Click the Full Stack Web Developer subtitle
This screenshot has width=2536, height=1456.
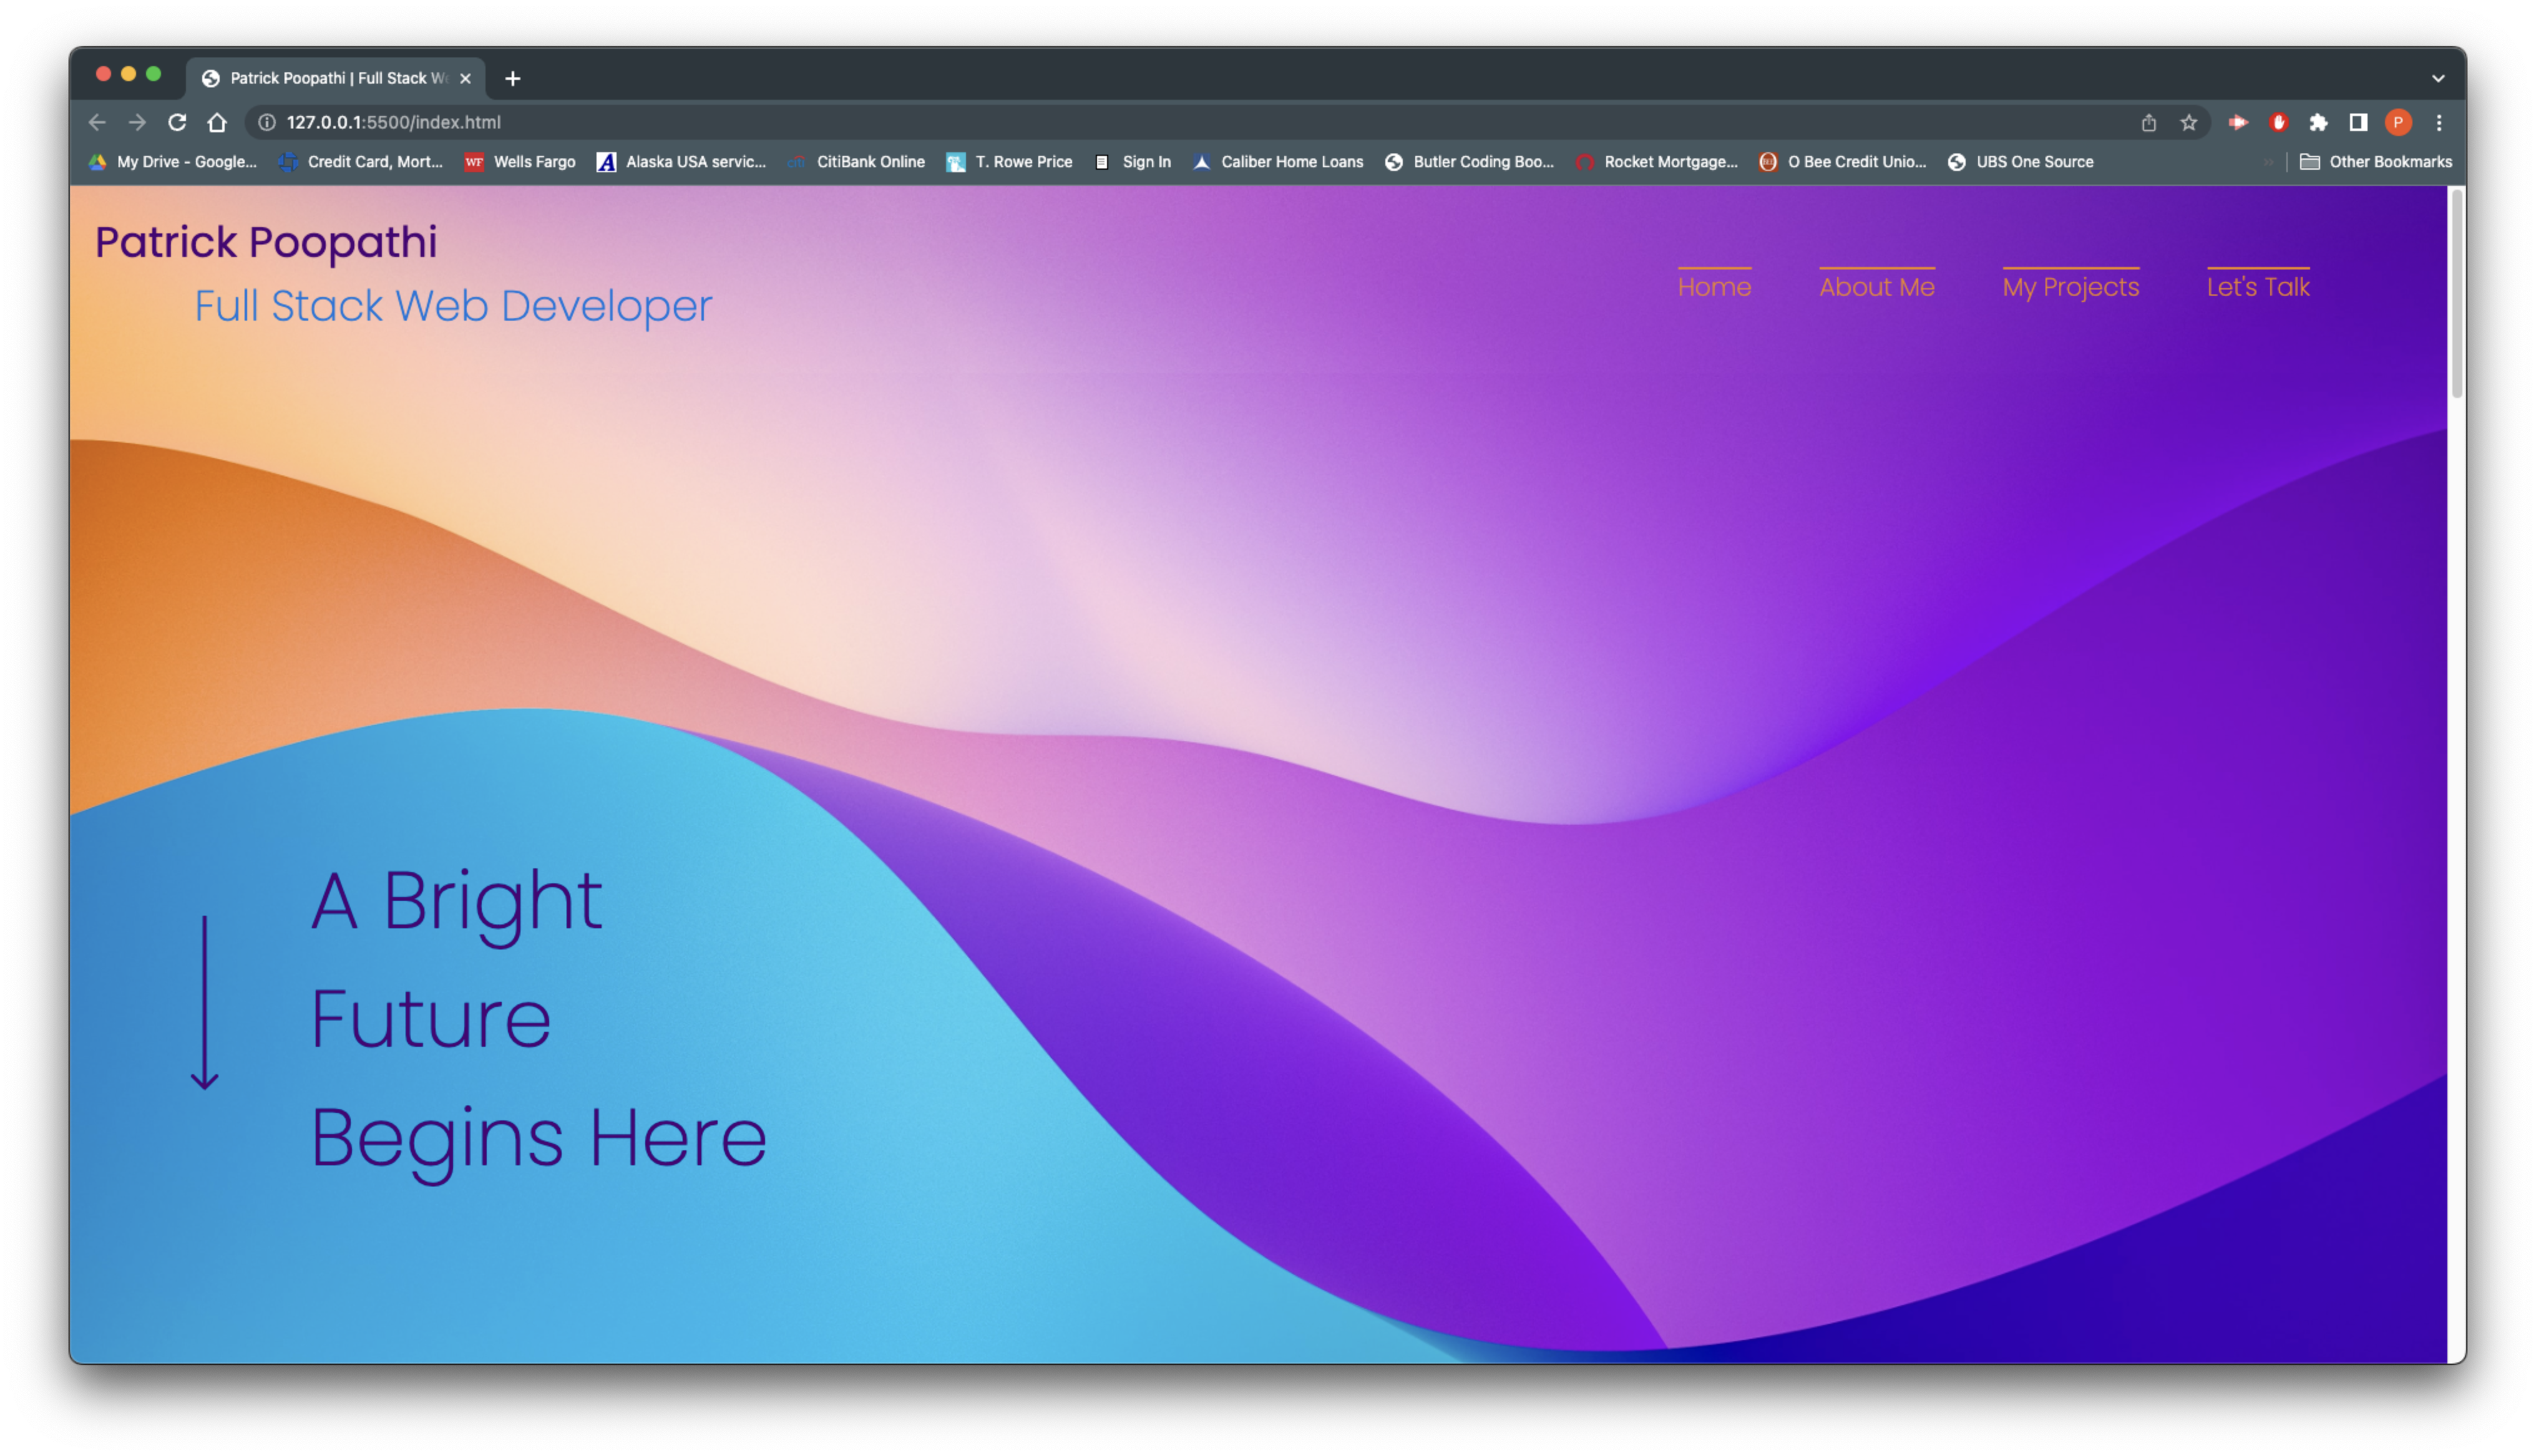click(453, 306)
